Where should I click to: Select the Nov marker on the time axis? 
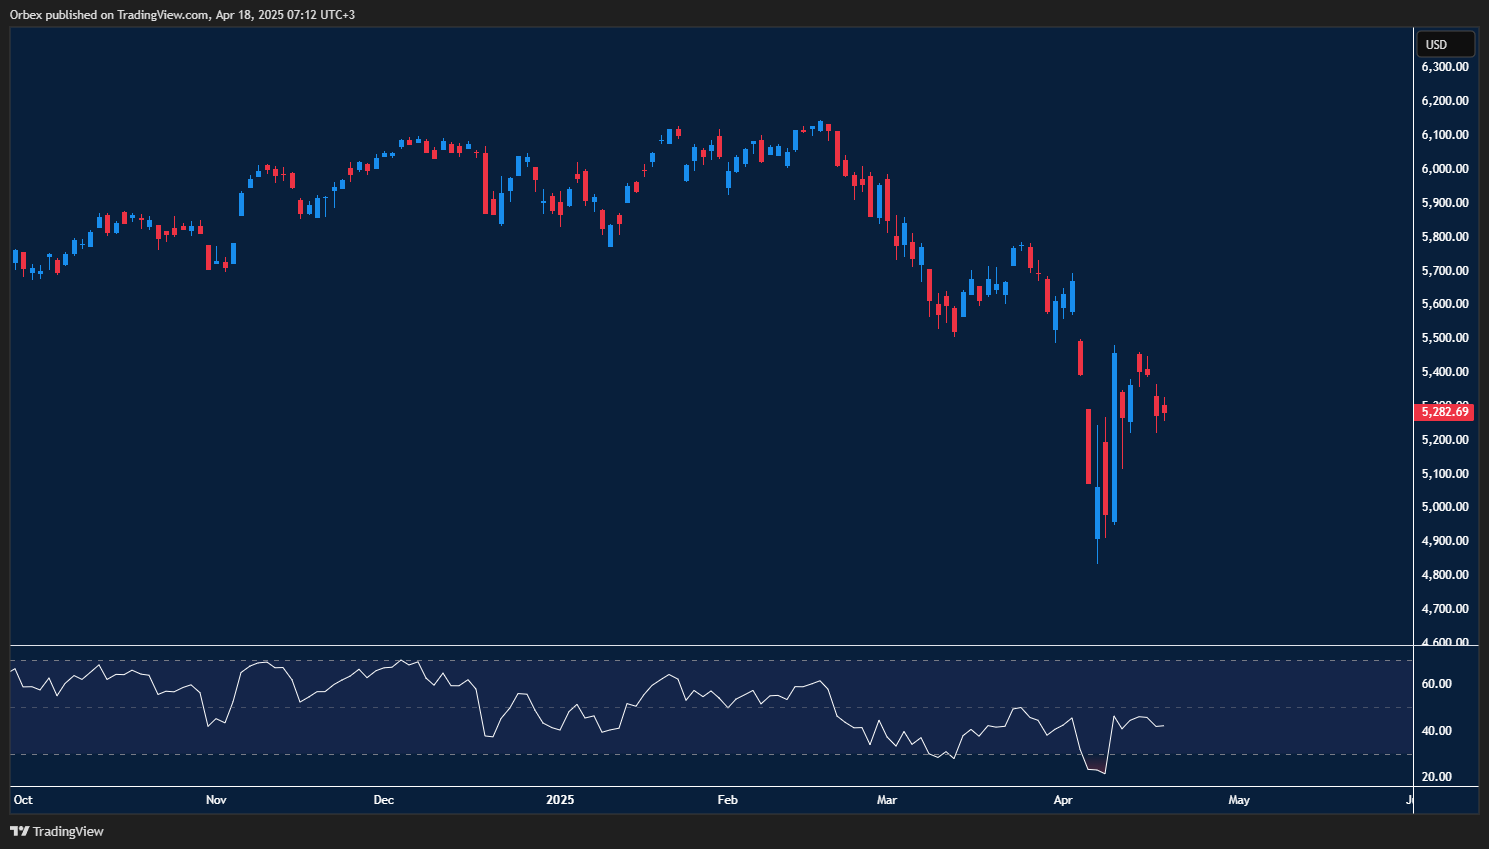[x=216, y=800]
